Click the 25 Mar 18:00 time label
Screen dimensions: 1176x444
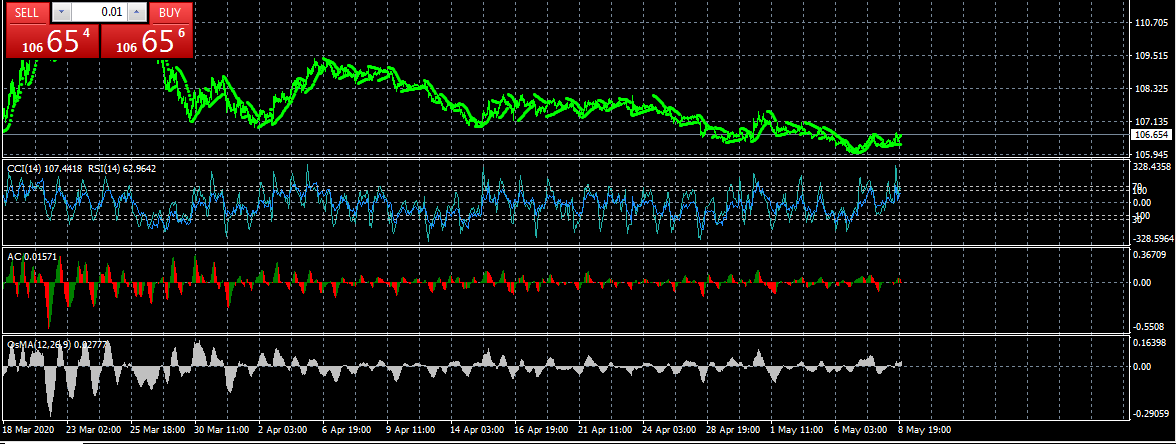point(158,430)
